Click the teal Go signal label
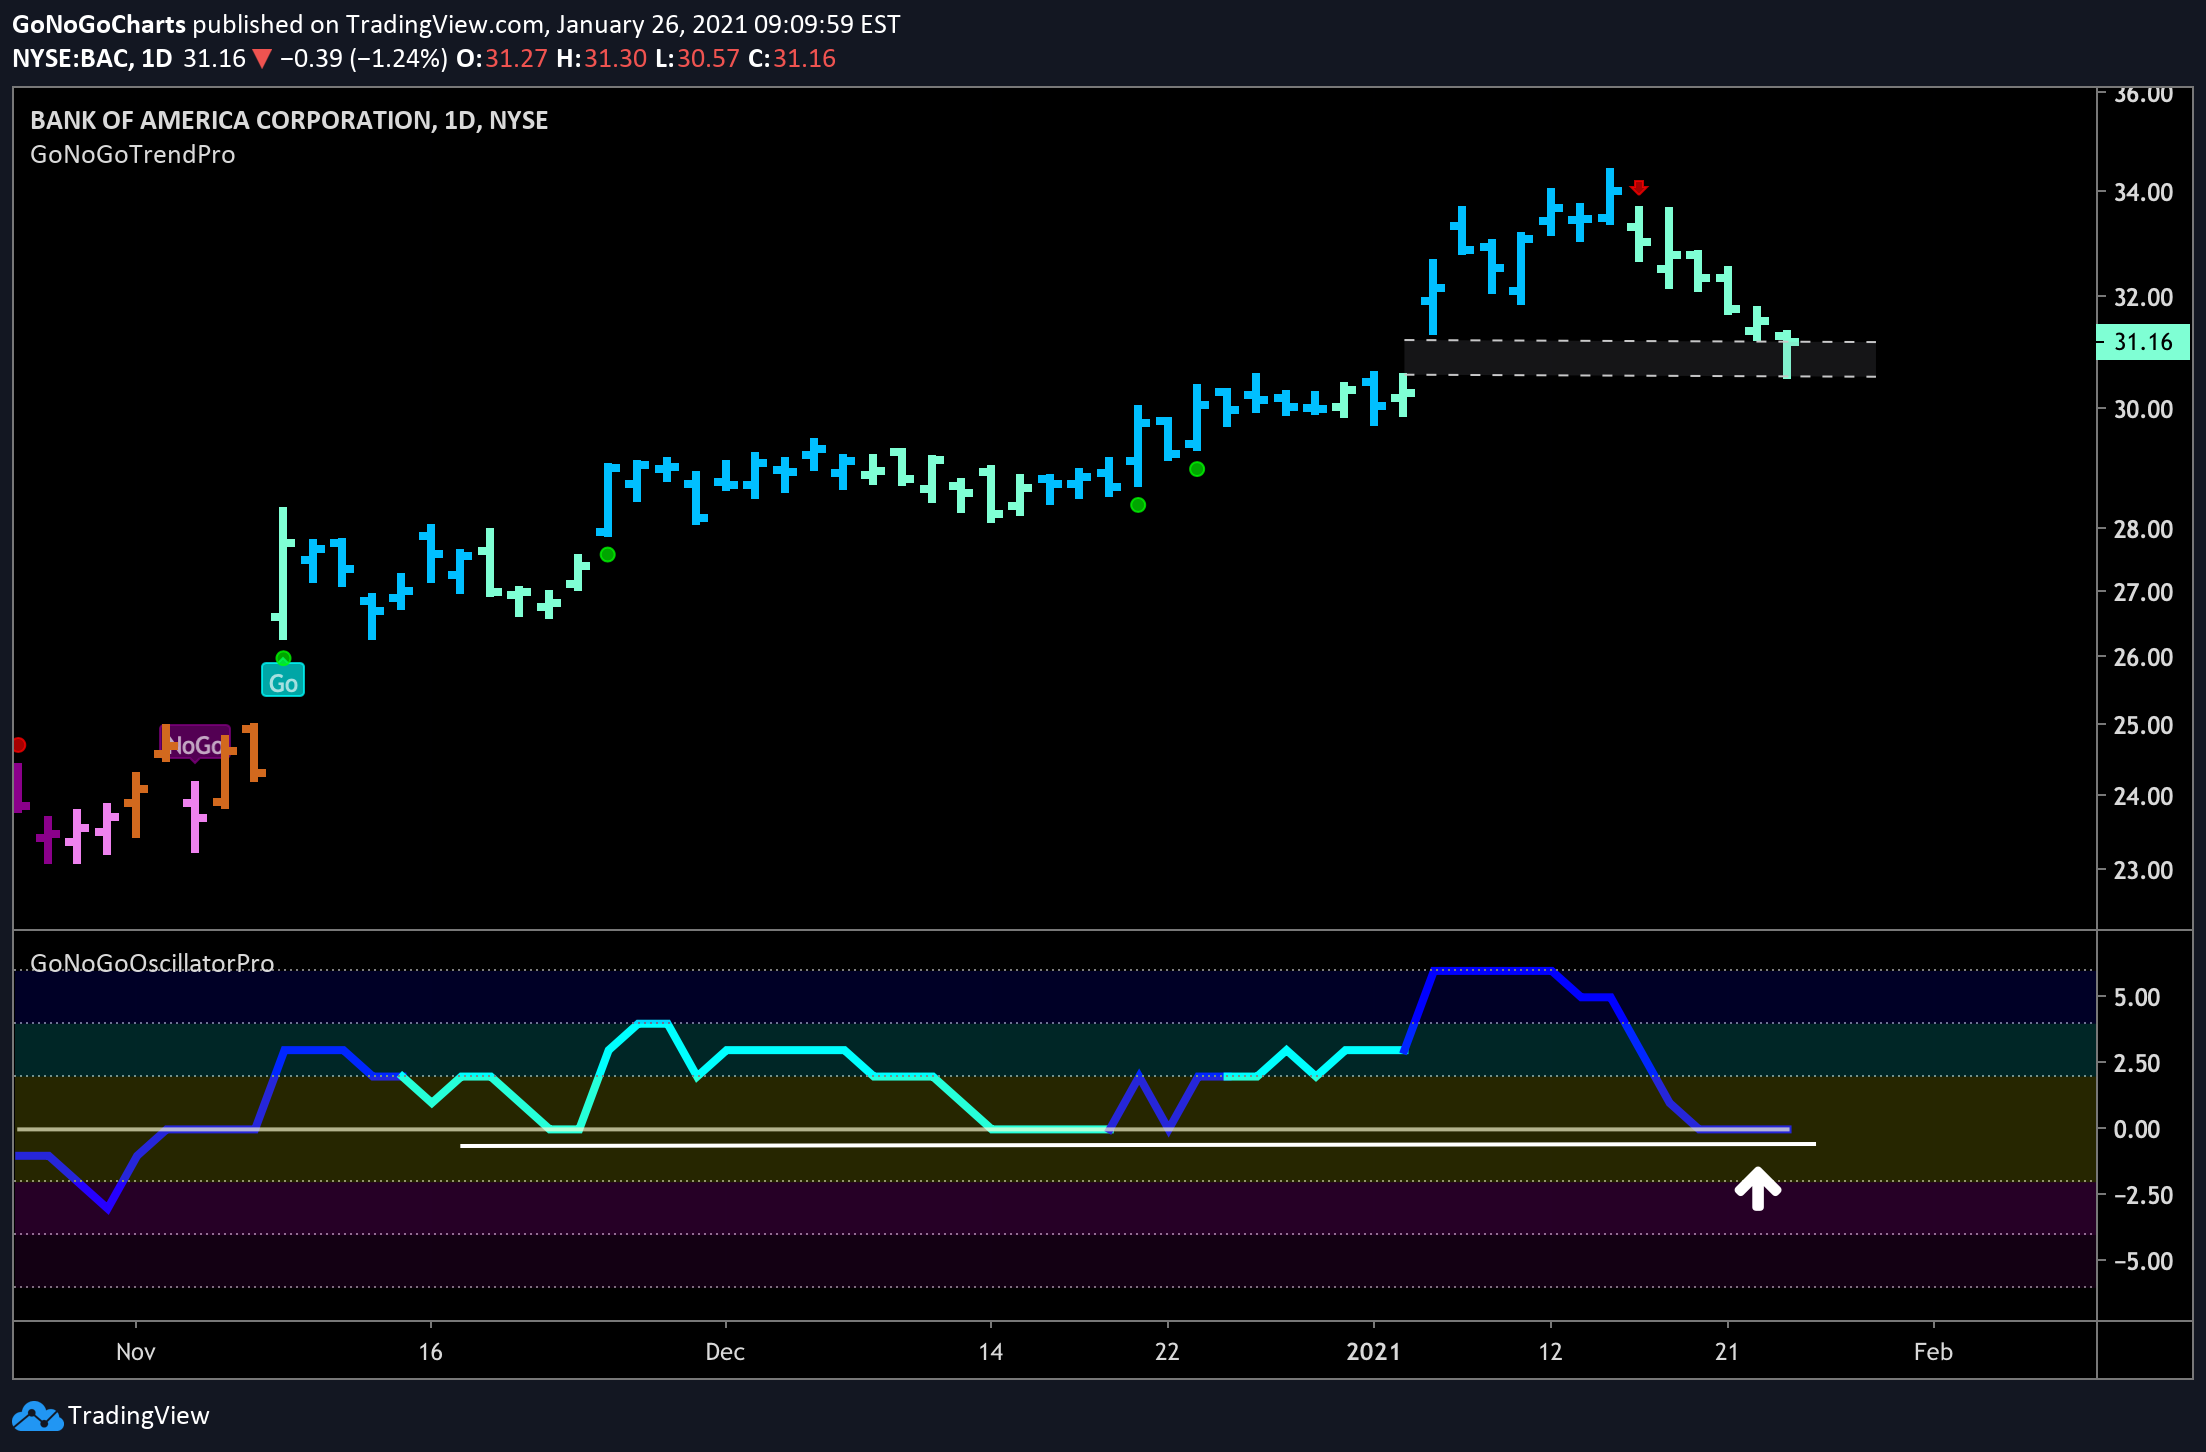The image size is (2206, 1452). [283, 682]
